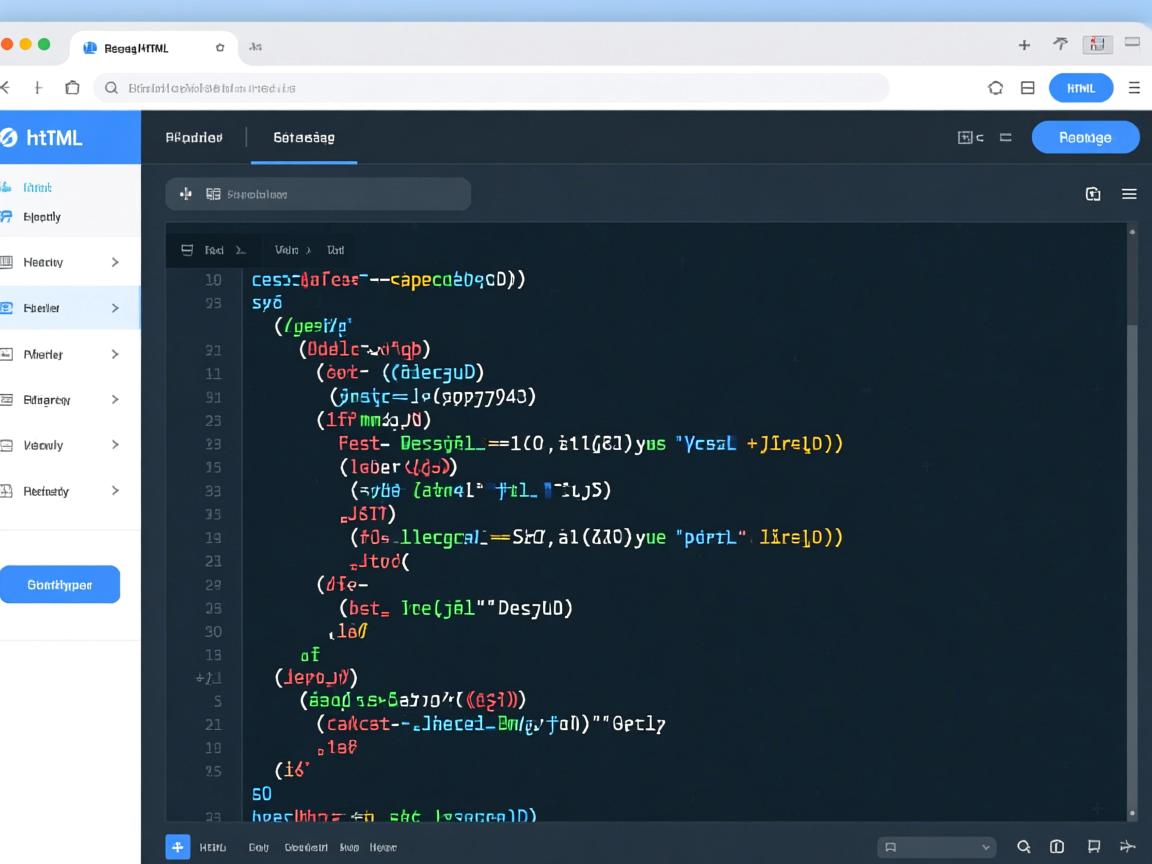Click the bookmark icon in the bottom-right status bar
The width and height of the screenshot is (1152, 864).
(1094, 847)
